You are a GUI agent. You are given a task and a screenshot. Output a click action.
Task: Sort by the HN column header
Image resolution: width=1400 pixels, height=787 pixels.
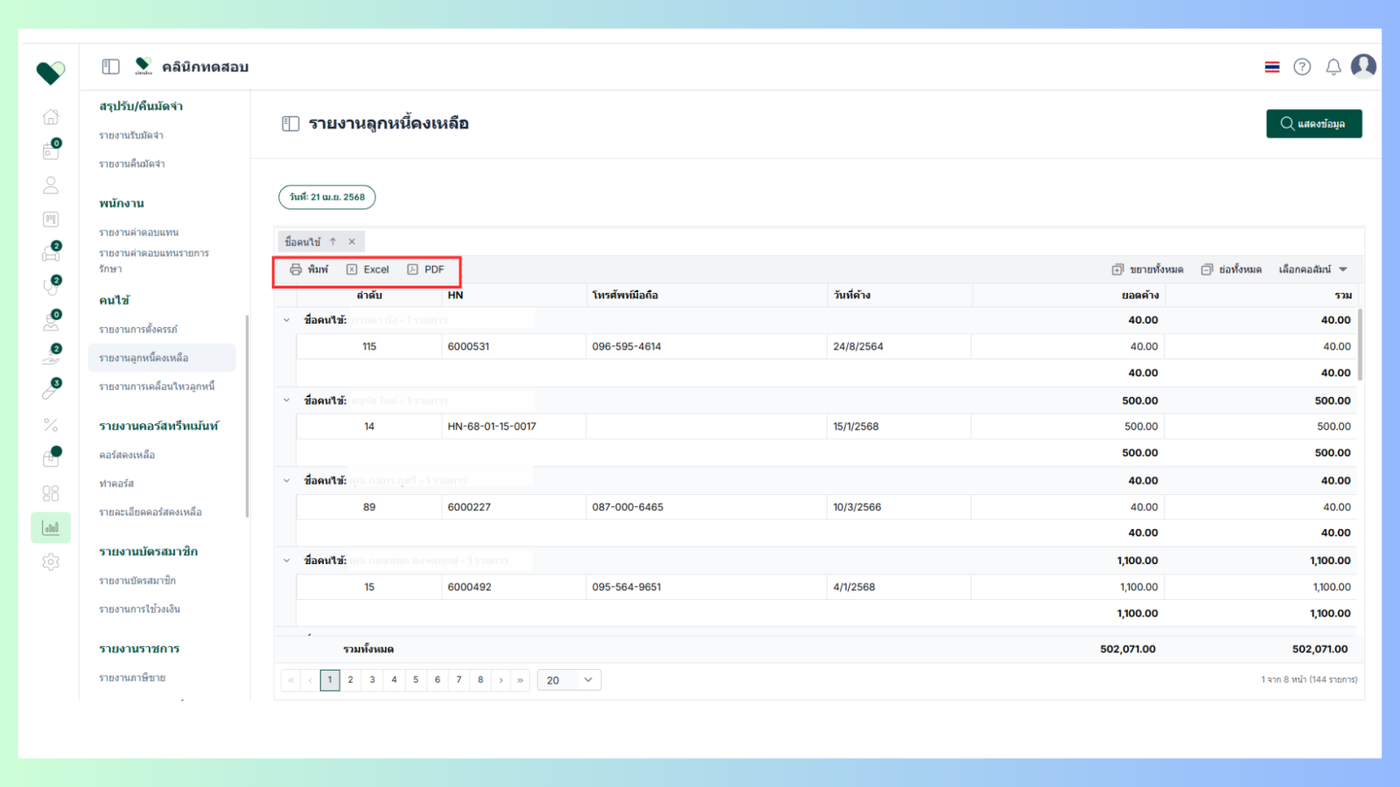pos(514,295)
